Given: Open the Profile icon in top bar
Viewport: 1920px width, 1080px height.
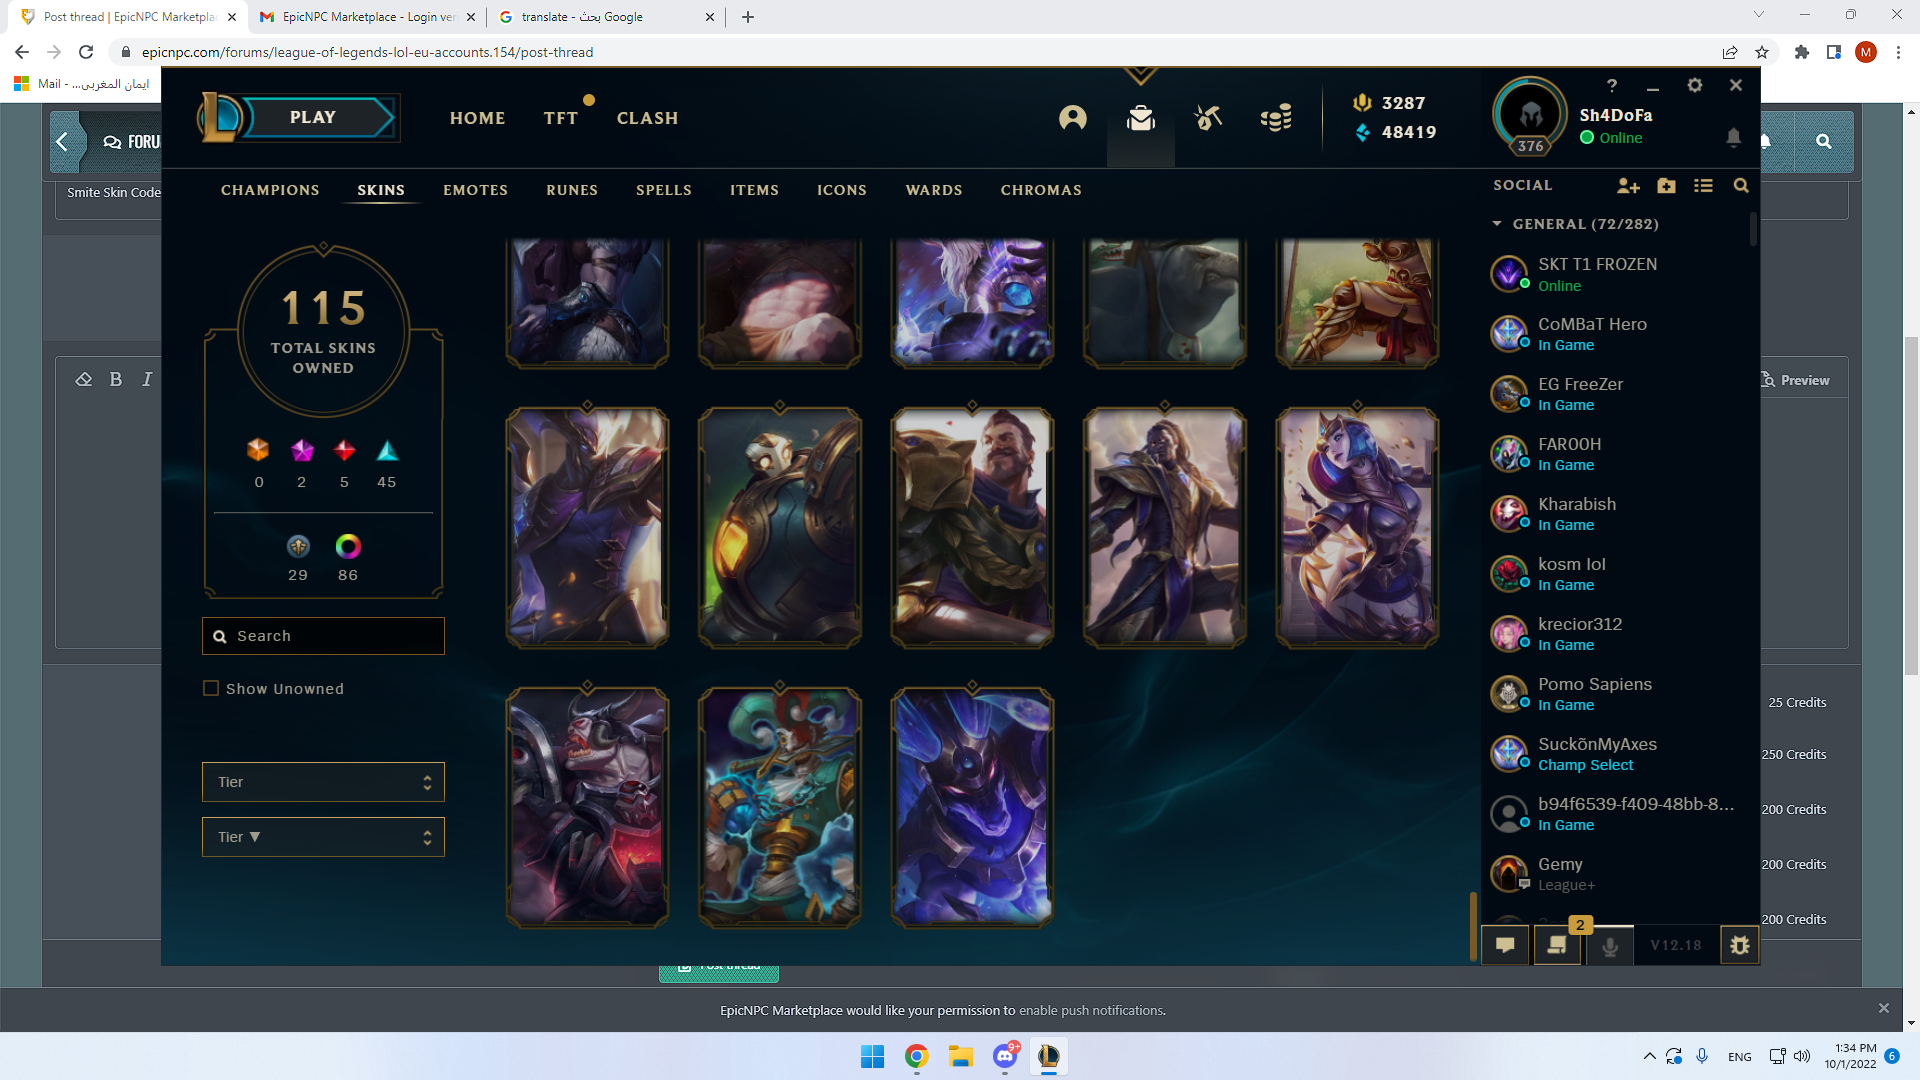Looking at the screenshot, I should pyautogui.click(x=1073, y=118).
